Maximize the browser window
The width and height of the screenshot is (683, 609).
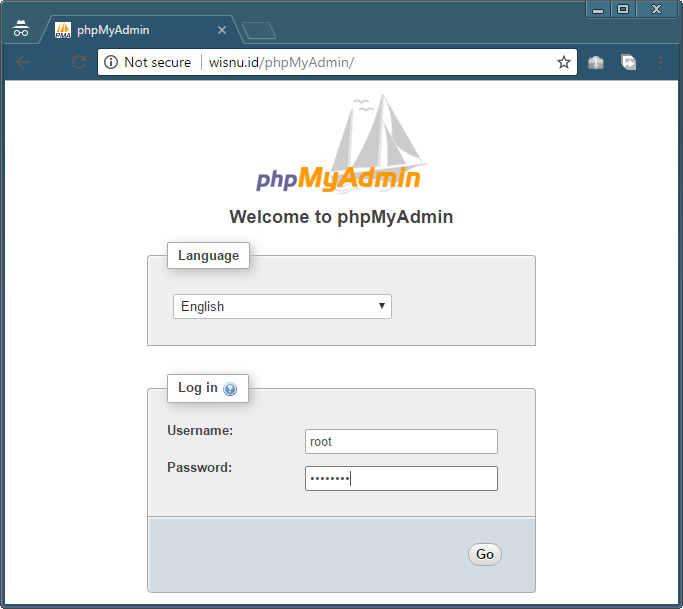point(623,9)
